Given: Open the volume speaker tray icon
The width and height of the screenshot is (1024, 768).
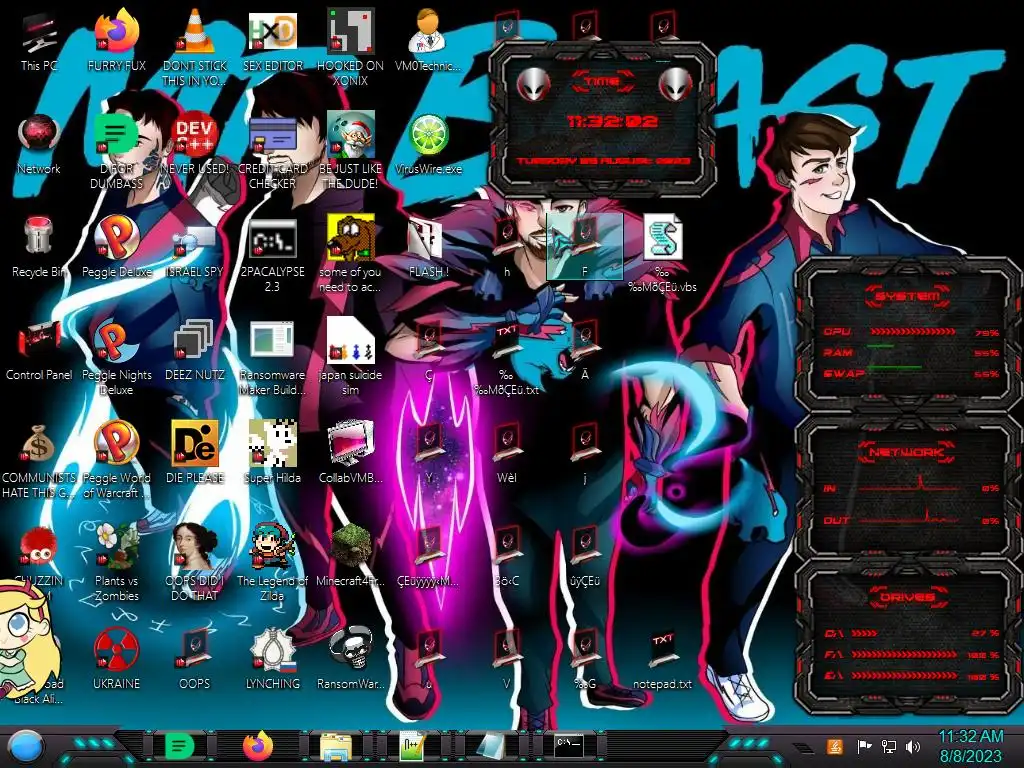Looking at the screenshot, I should click(913, 746).
